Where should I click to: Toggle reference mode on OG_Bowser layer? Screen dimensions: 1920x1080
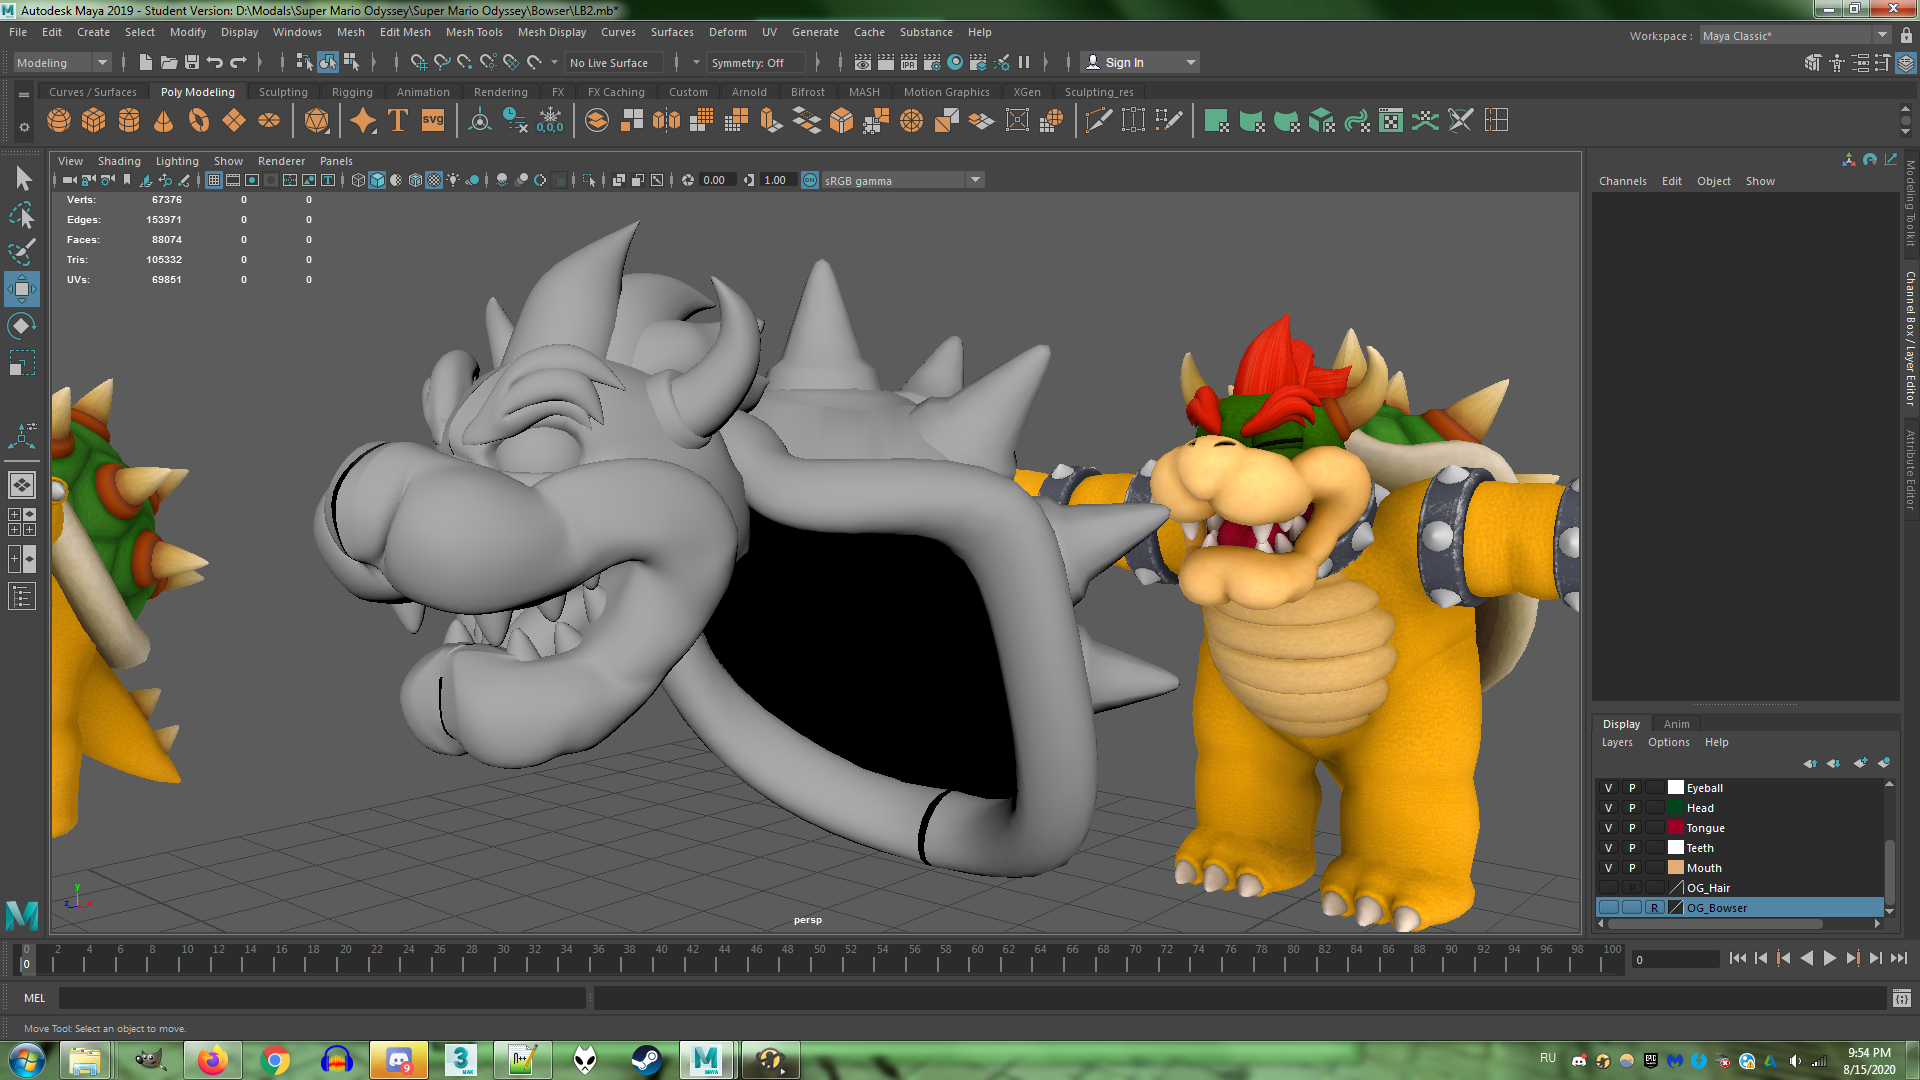tap(1655, 908)
